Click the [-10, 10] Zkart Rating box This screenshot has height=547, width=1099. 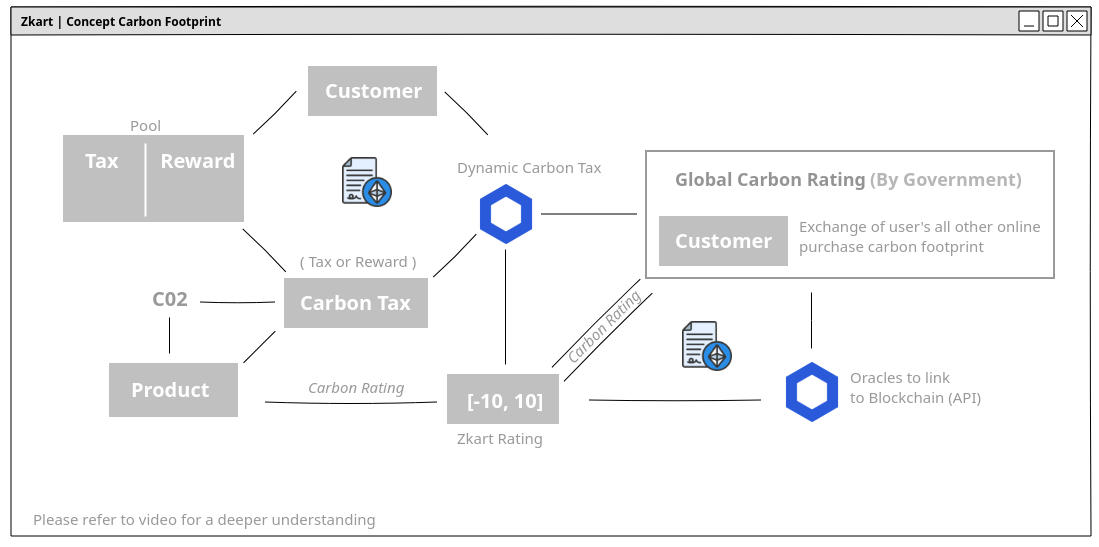(503, 399)
